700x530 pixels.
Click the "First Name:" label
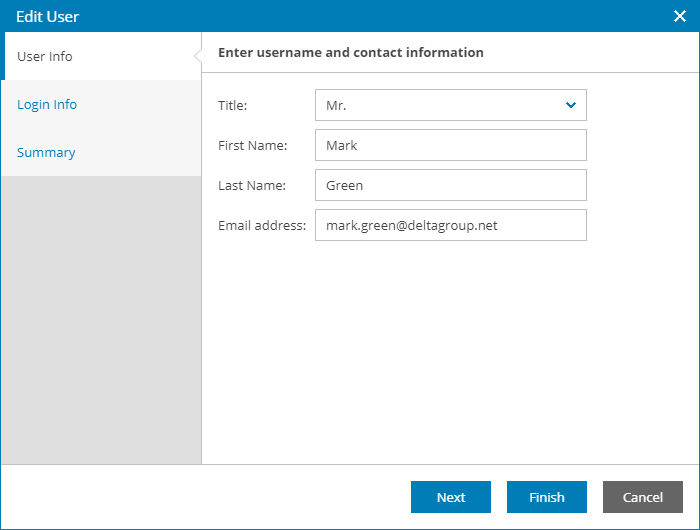pos(252,145)
